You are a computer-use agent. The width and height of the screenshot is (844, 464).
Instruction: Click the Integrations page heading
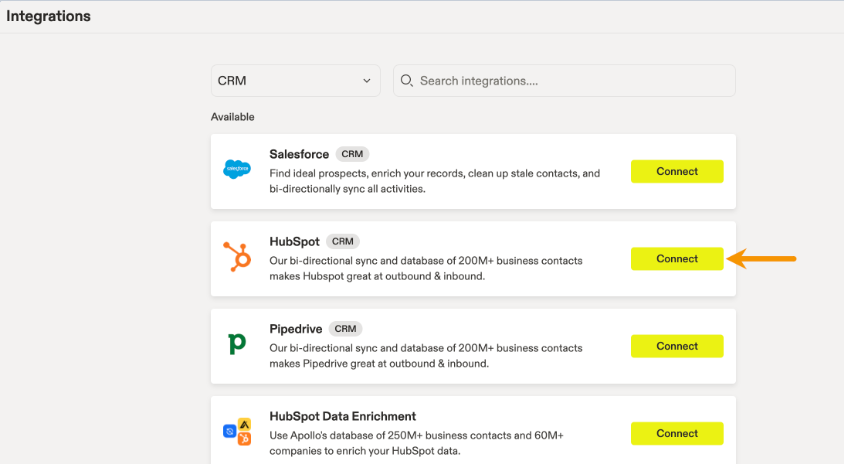tap(48, 16)
